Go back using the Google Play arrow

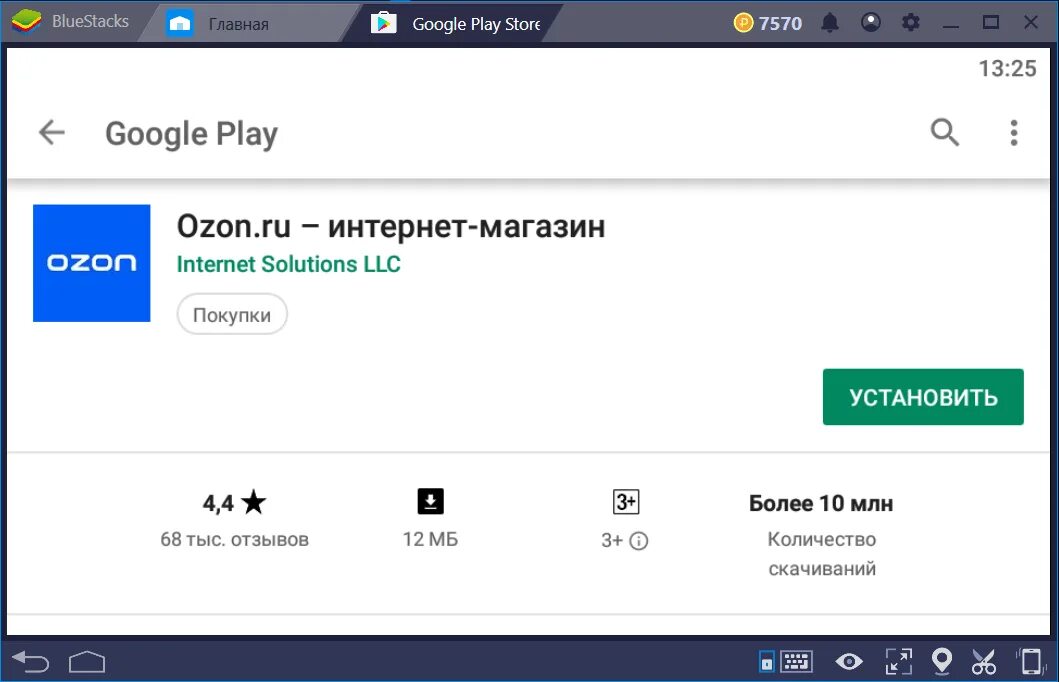click(51, 132)
